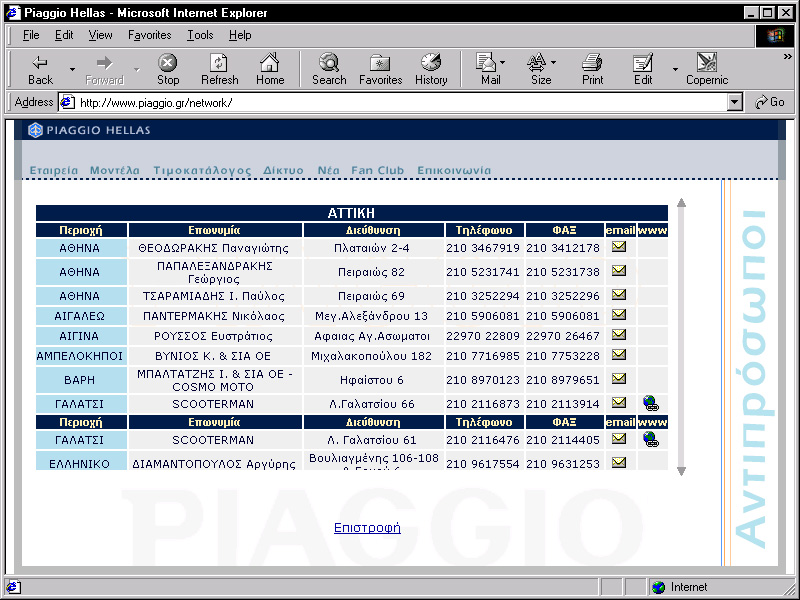Open the Τιμοκατάλογος navigation link

point(202,170)
